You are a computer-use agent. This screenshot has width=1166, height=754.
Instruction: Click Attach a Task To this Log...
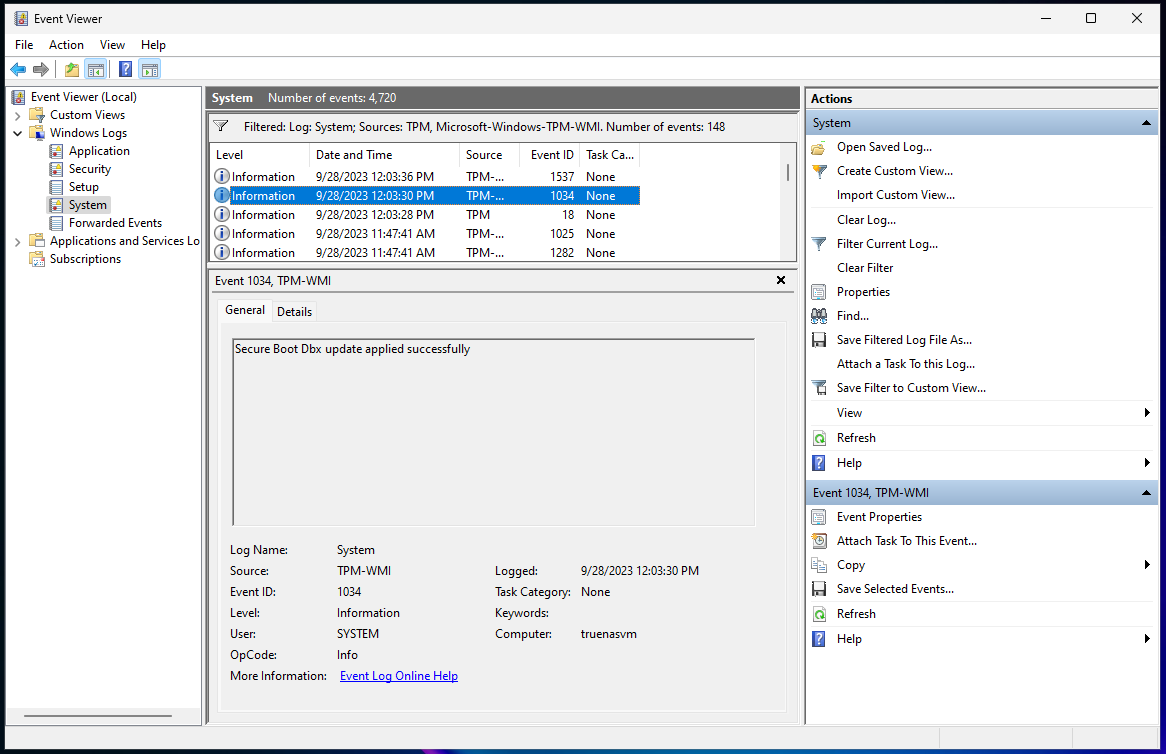[906, 364]
